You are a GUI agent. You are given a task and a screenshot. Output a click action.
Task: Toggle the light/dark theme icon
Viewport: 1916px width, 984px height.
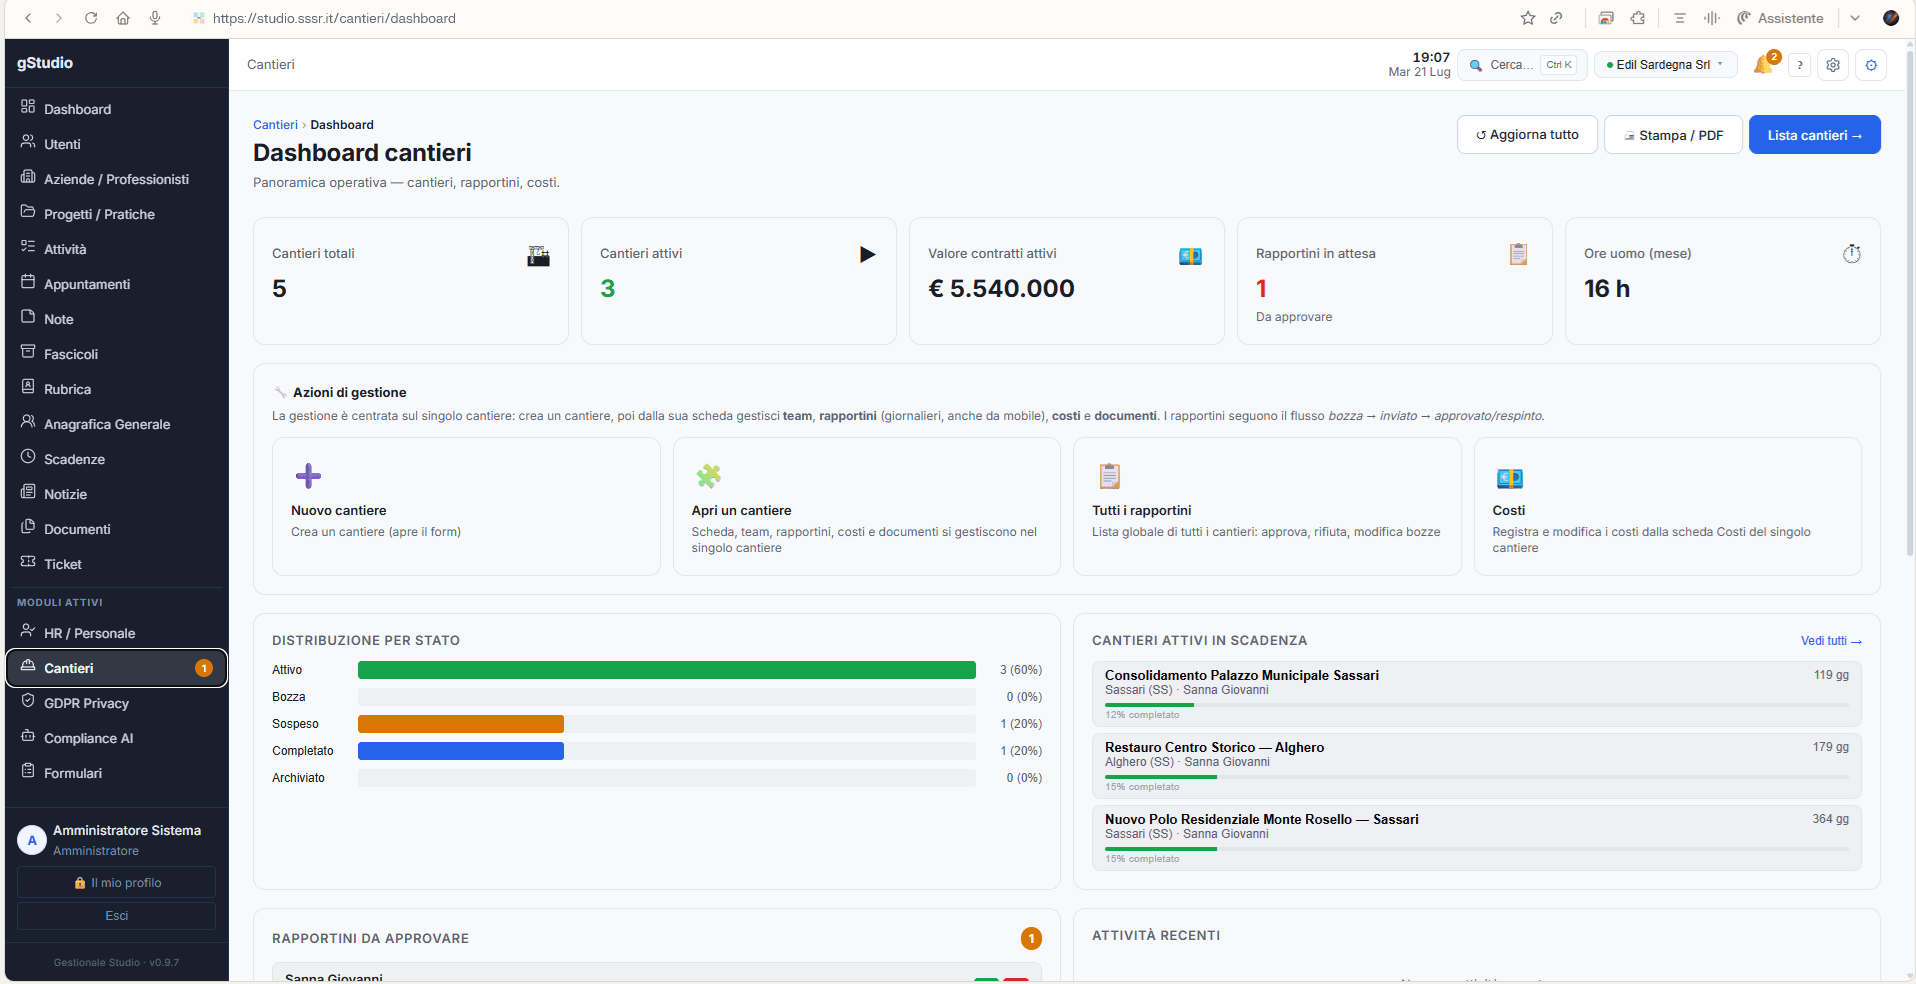[1871, 65]
